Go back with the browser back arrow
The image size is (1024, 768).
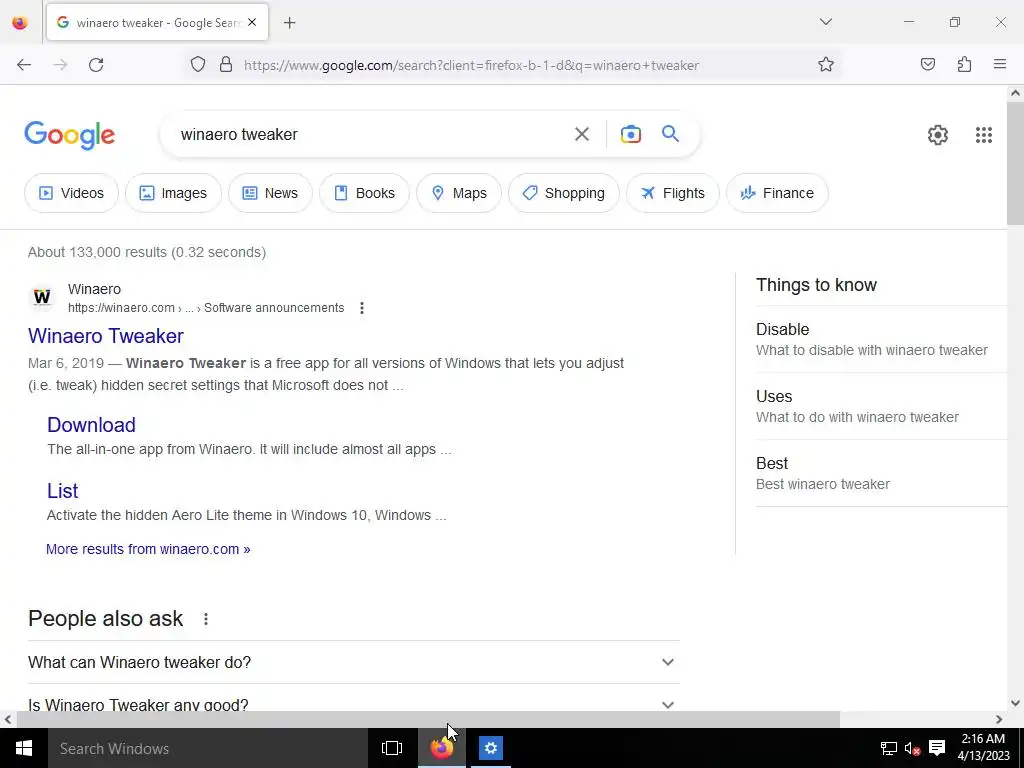(x=24, y=65)
